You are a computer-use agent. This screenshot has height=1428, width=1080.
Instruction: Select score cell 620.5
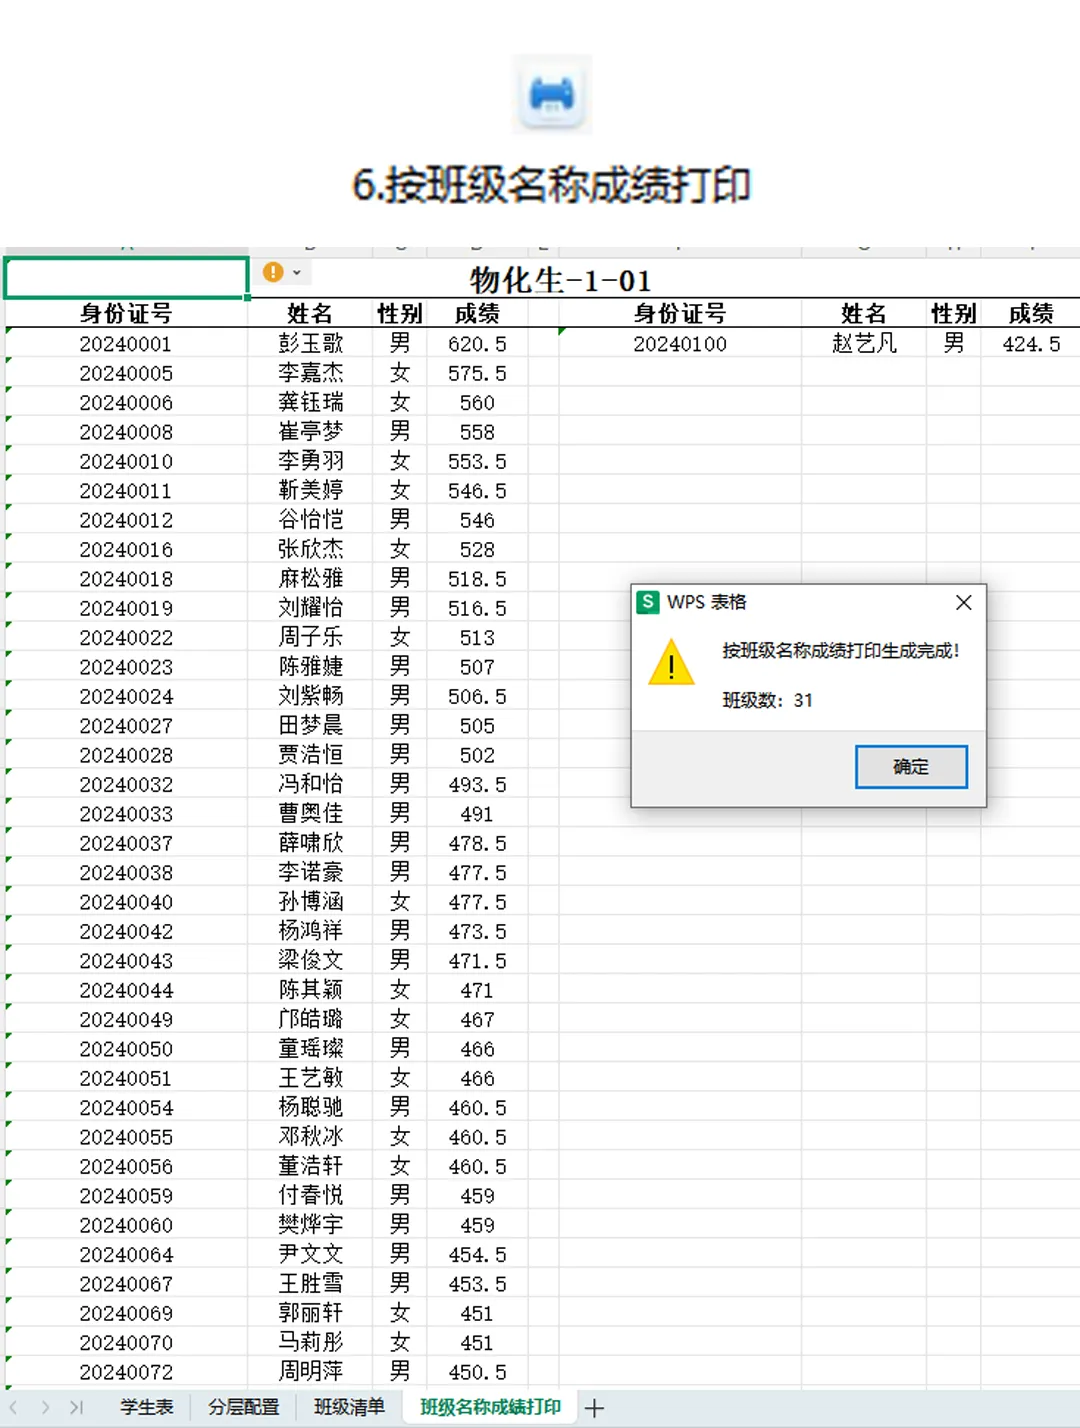pos(477,344)
